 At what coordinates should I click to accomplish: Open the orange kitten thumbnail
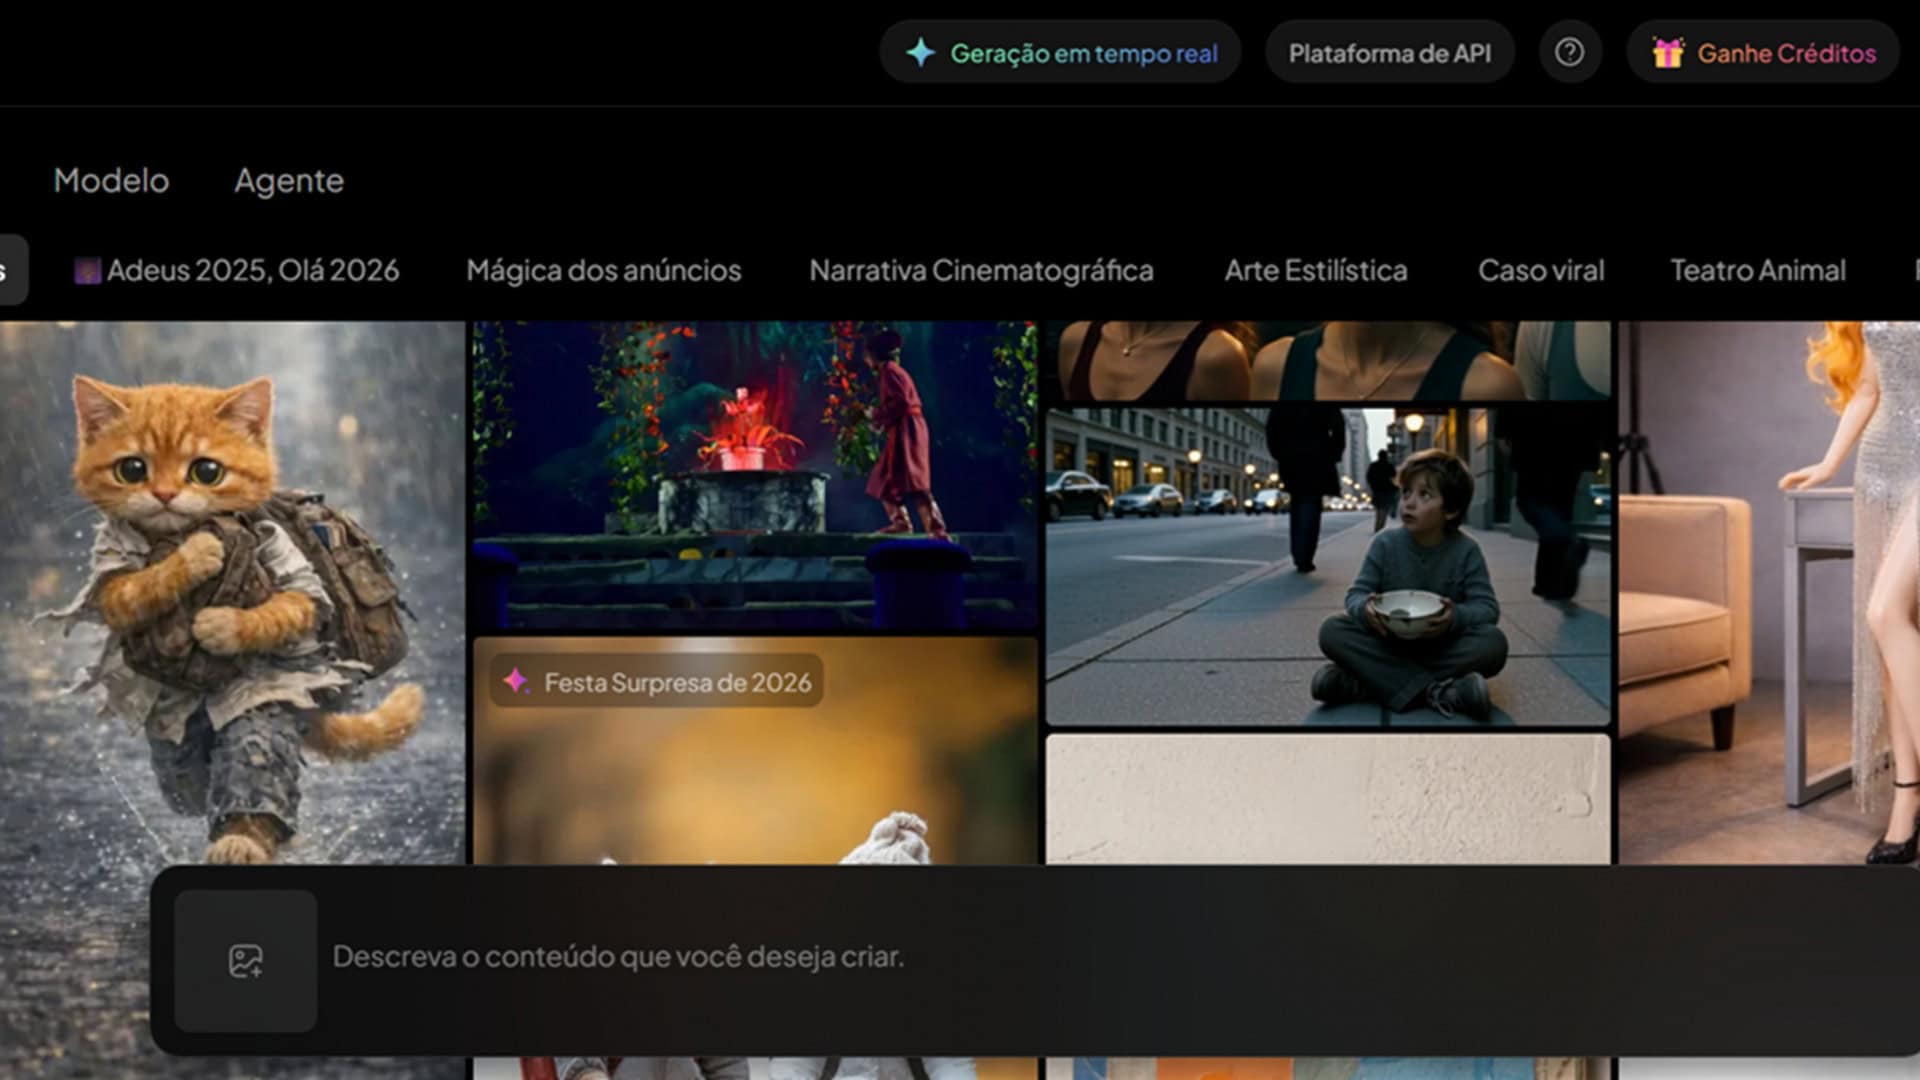232,590
